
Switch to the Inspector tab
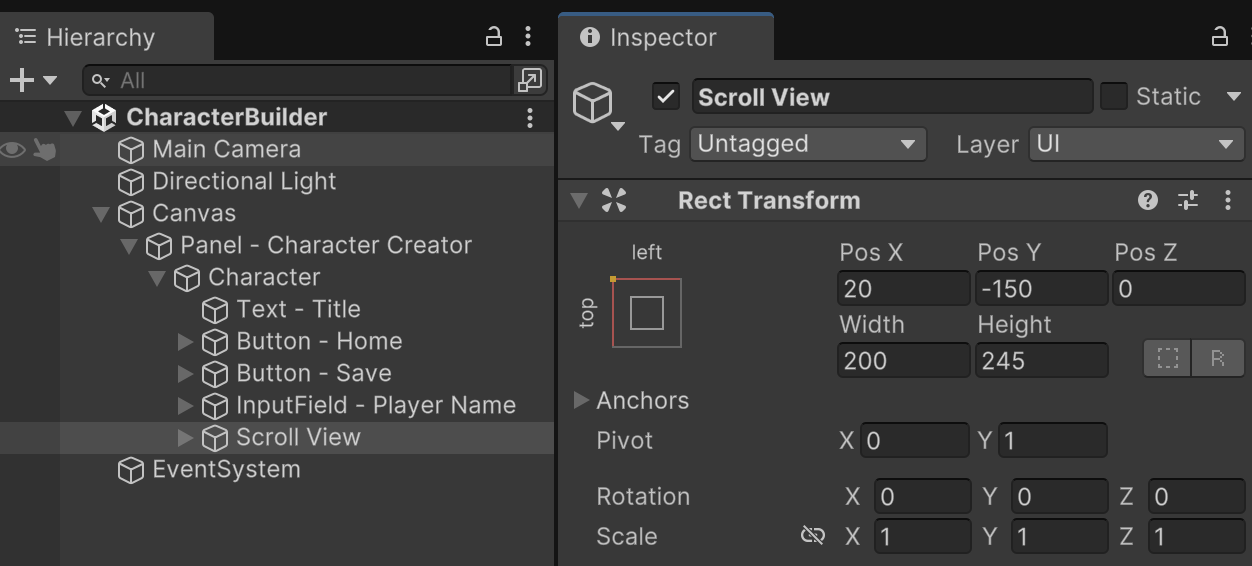[x=662, y=37]
